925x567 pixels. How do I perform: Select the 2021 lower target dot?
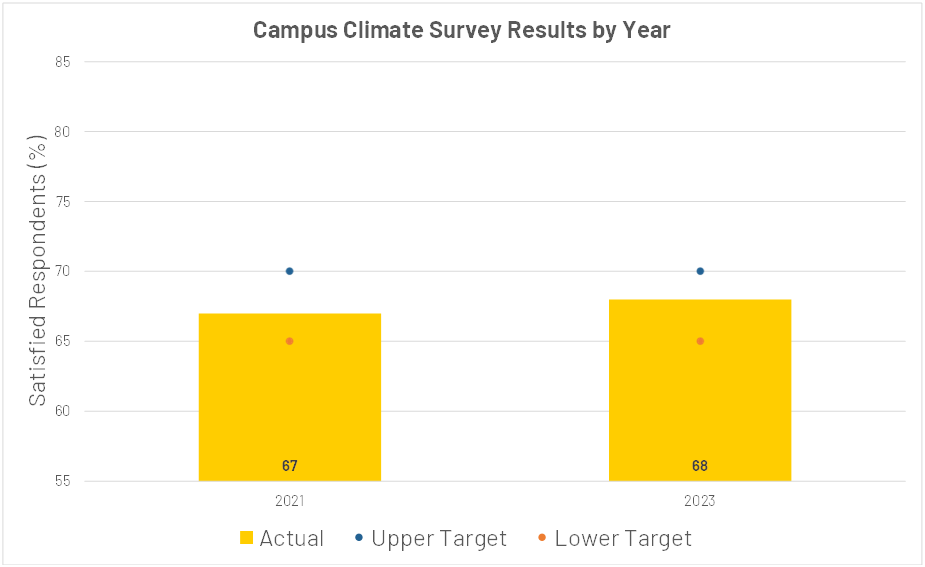pos(290,341)
